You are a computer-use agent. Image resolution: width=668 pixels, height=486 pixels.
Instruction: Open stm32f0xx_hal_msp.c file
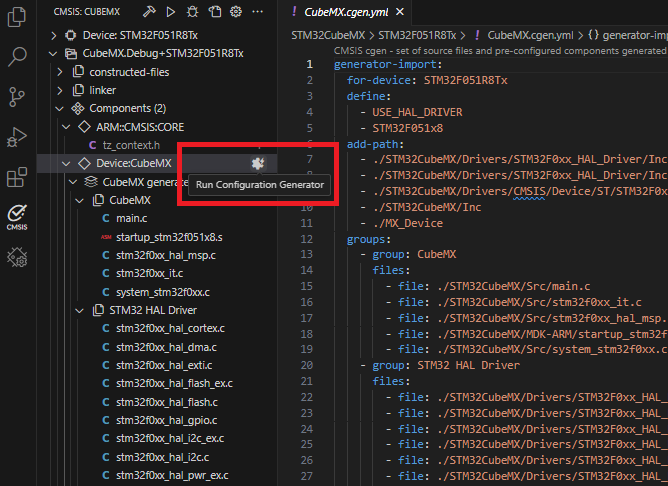click(x=166, y=256)
